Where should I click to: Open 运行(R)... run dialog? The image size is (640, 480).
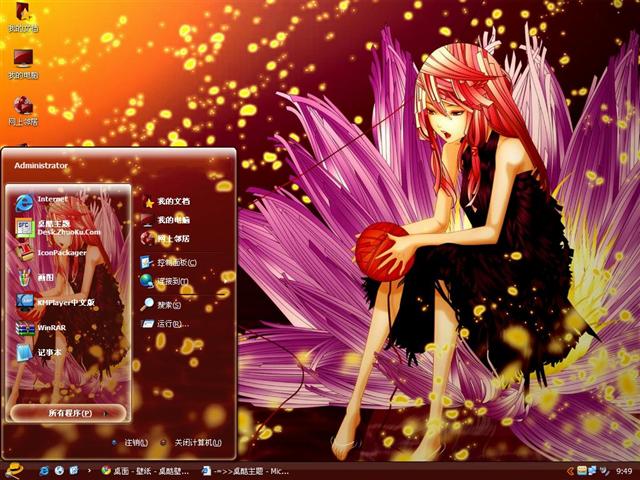tap(164, 324)
